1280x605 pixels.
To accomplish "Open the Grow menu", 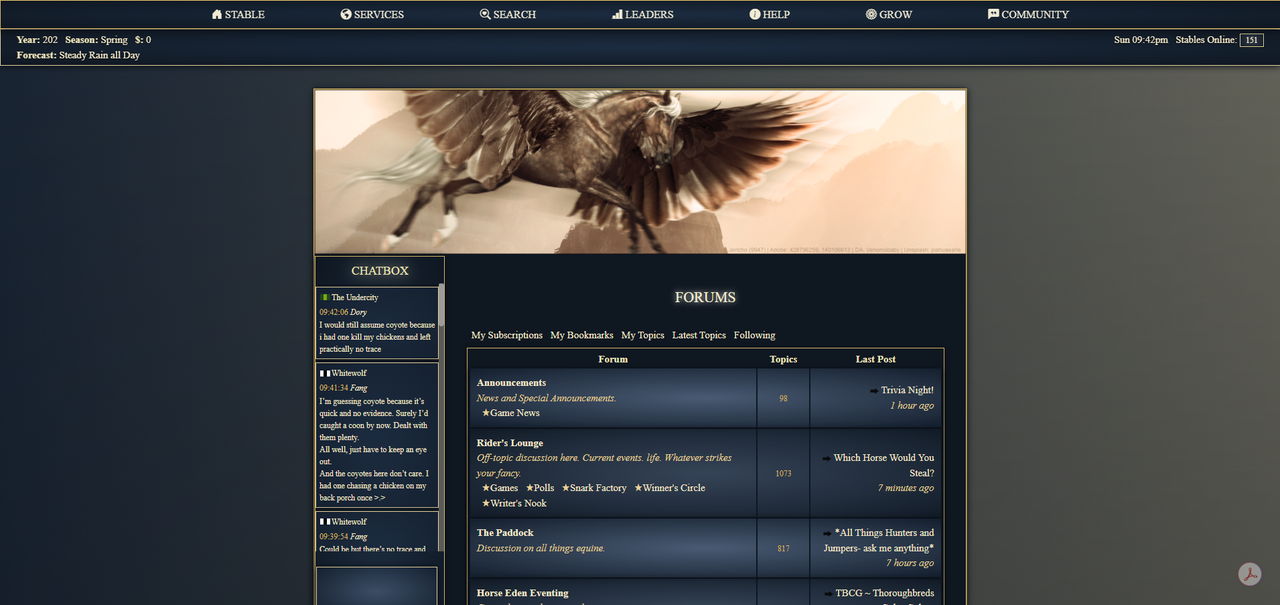I will [x=889, y=15].
